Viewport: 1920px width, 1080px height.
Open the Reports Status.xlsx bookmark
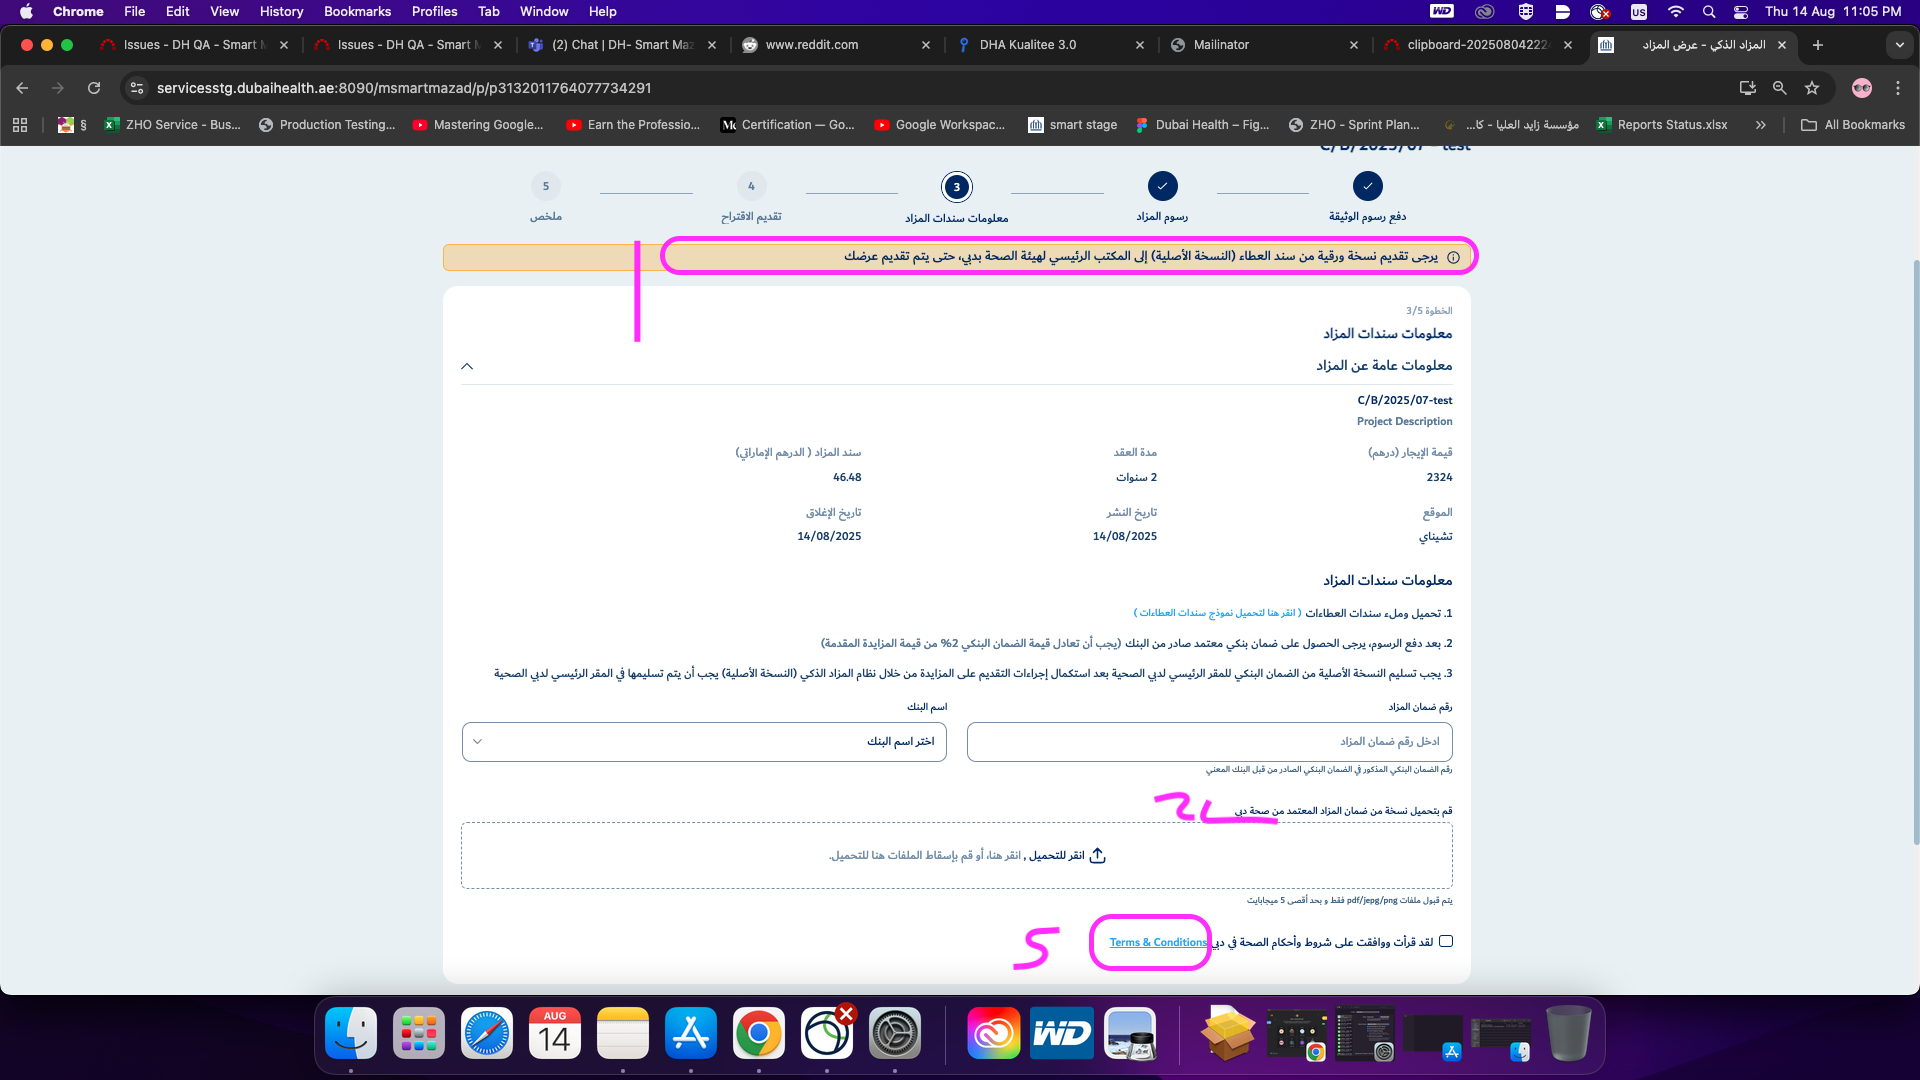[1662, 125]
